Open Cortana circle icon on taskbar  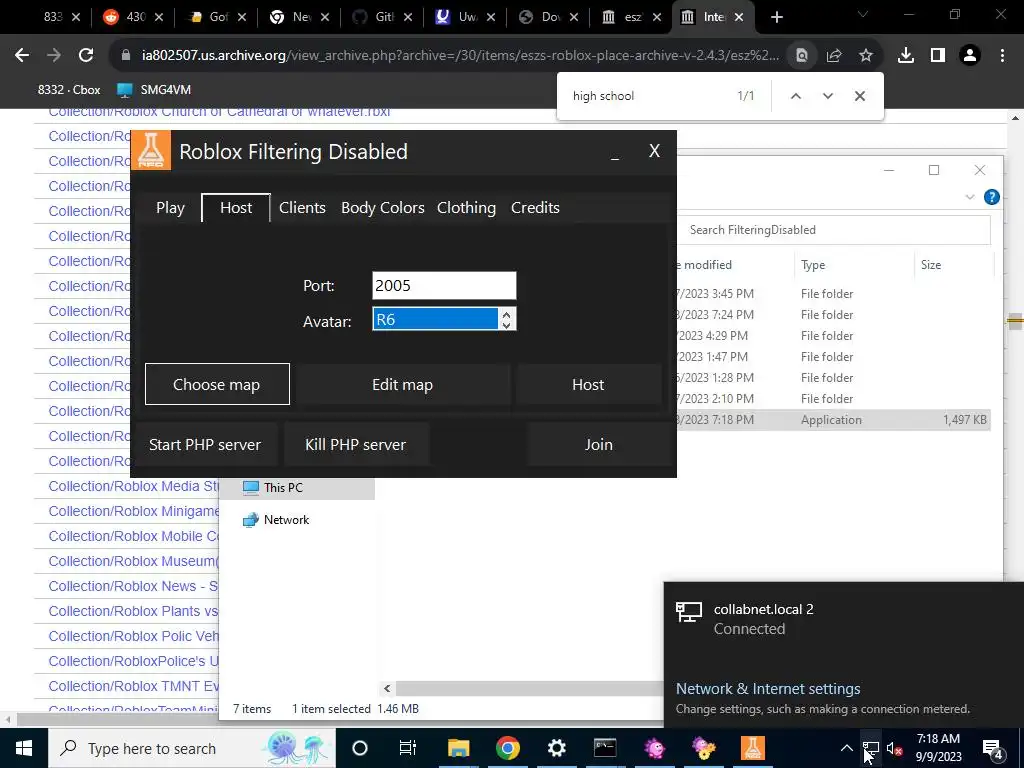click(360, 748)
